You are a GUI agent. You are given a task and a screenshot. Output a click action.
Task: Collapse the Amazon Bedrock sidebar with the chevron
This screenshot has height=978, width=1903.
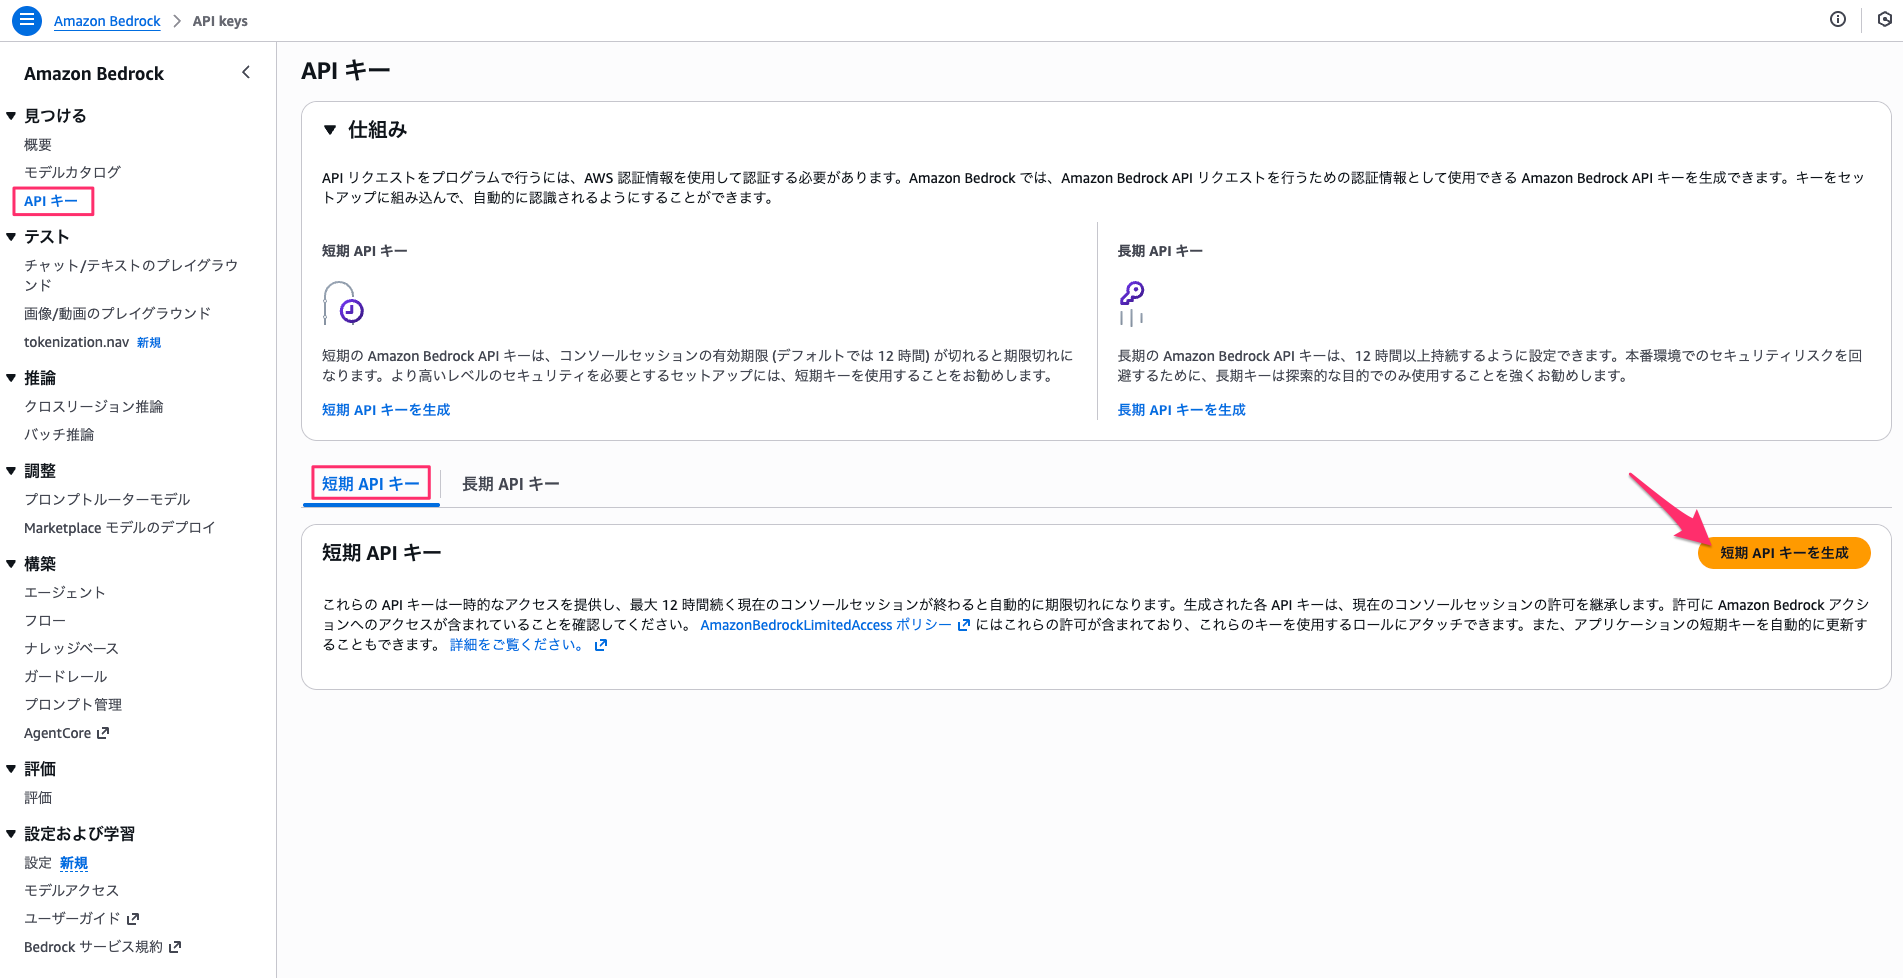coord(246,72)
